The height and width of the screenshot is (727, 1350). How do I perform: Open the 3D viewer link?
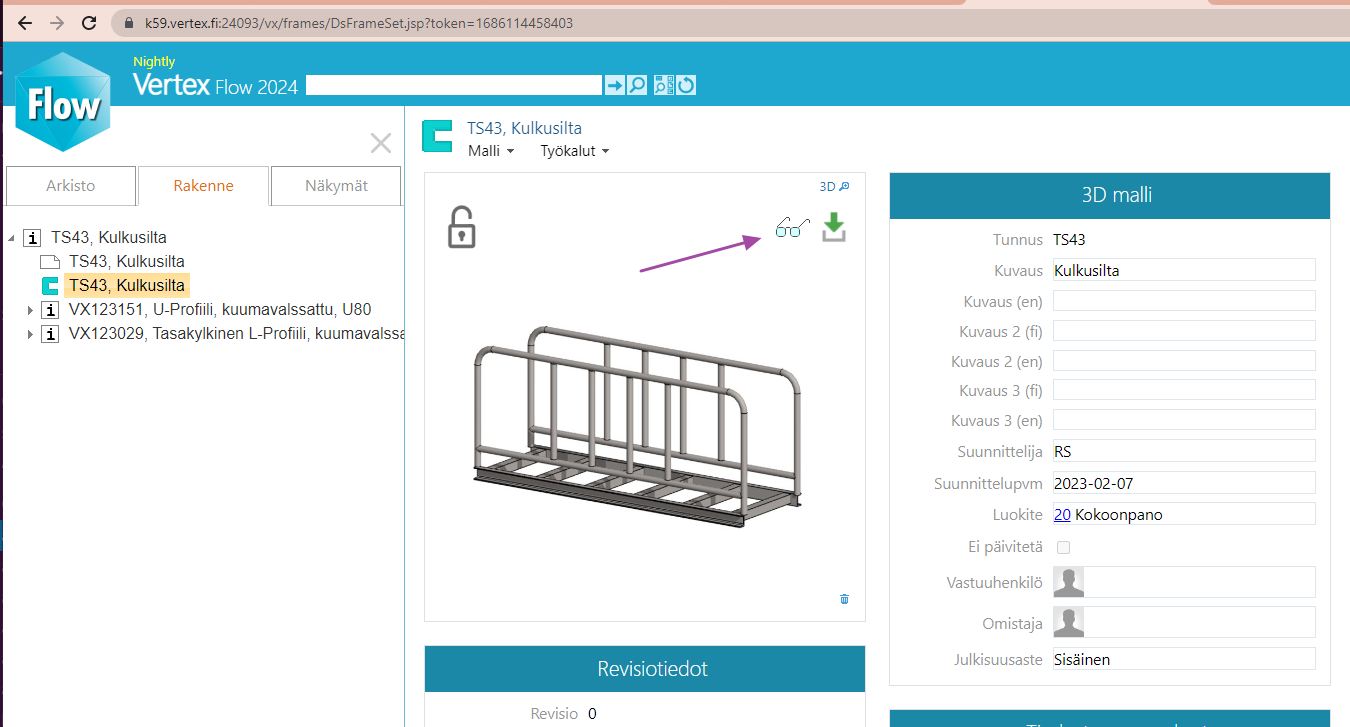[x=834, y=186]
